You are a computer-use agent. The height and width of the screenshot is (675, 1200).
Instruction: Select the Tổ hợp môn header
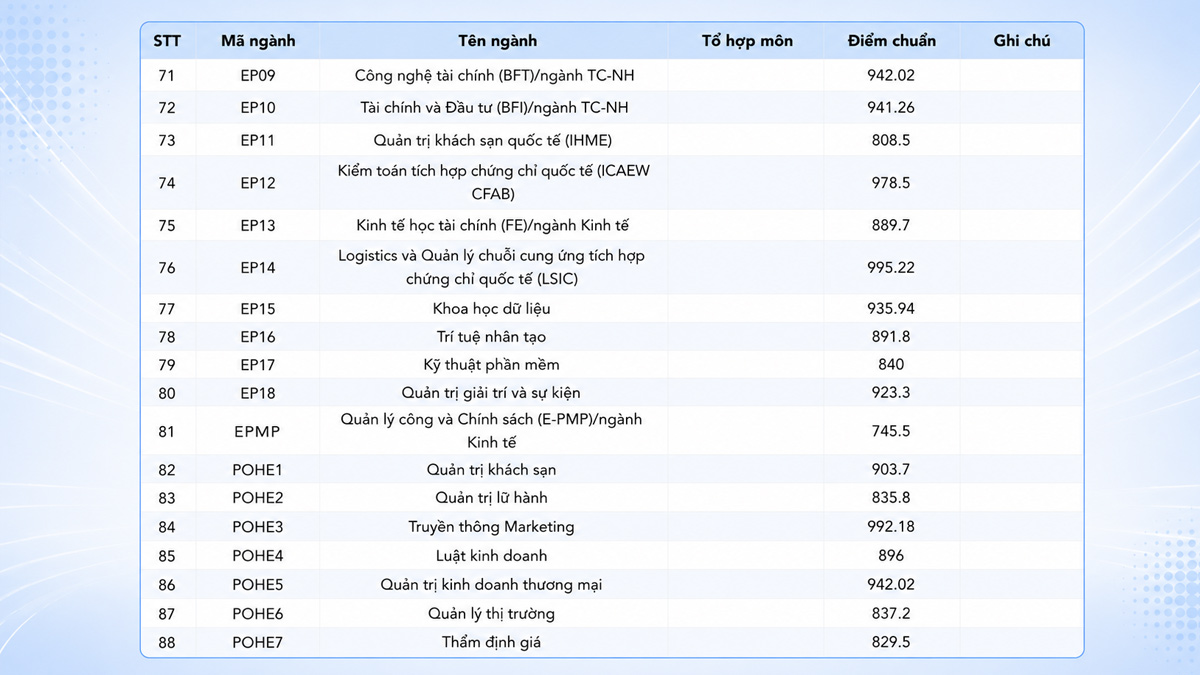pos(747,41)
